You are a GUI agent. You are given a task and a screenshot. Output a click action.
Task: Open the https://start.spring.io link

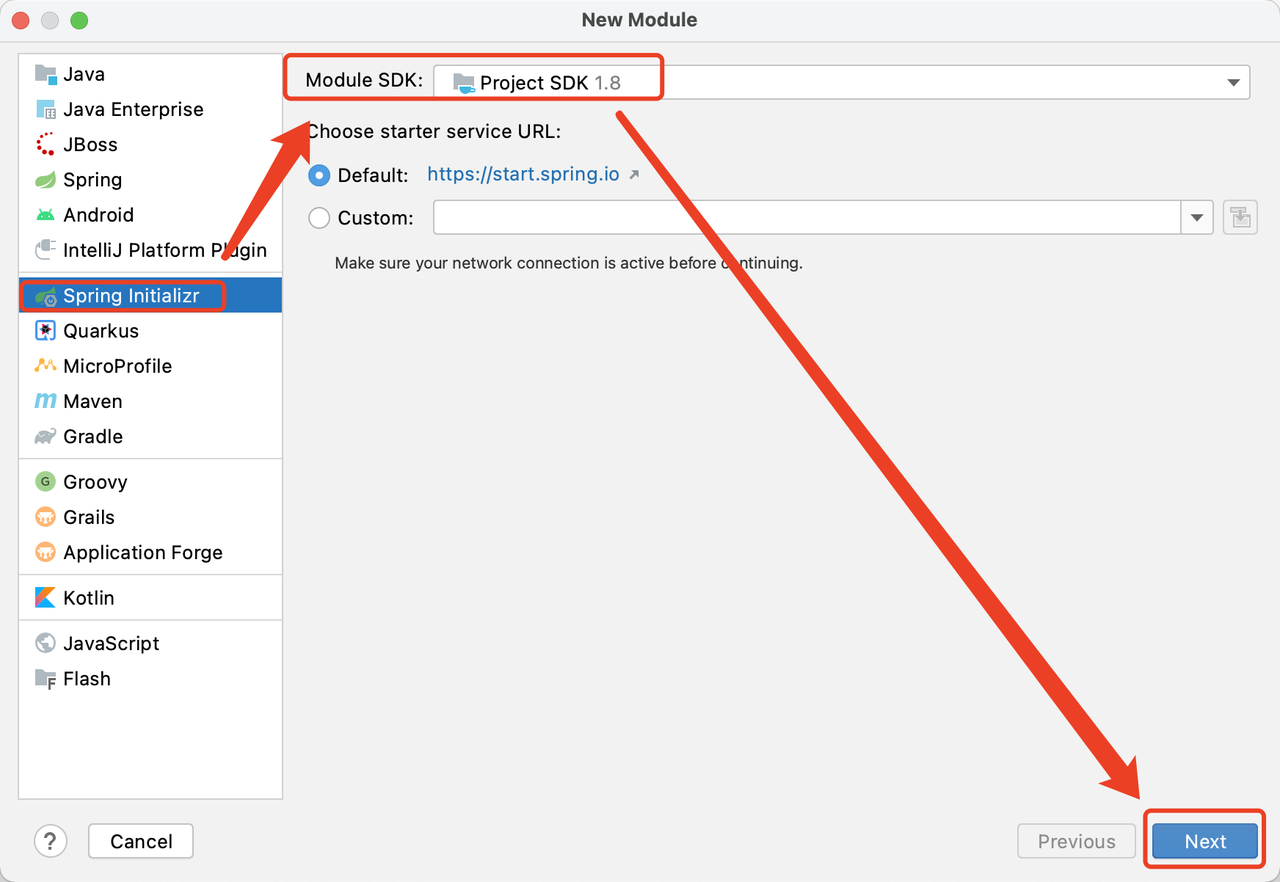pyautogui.click(x=523, y=174)
